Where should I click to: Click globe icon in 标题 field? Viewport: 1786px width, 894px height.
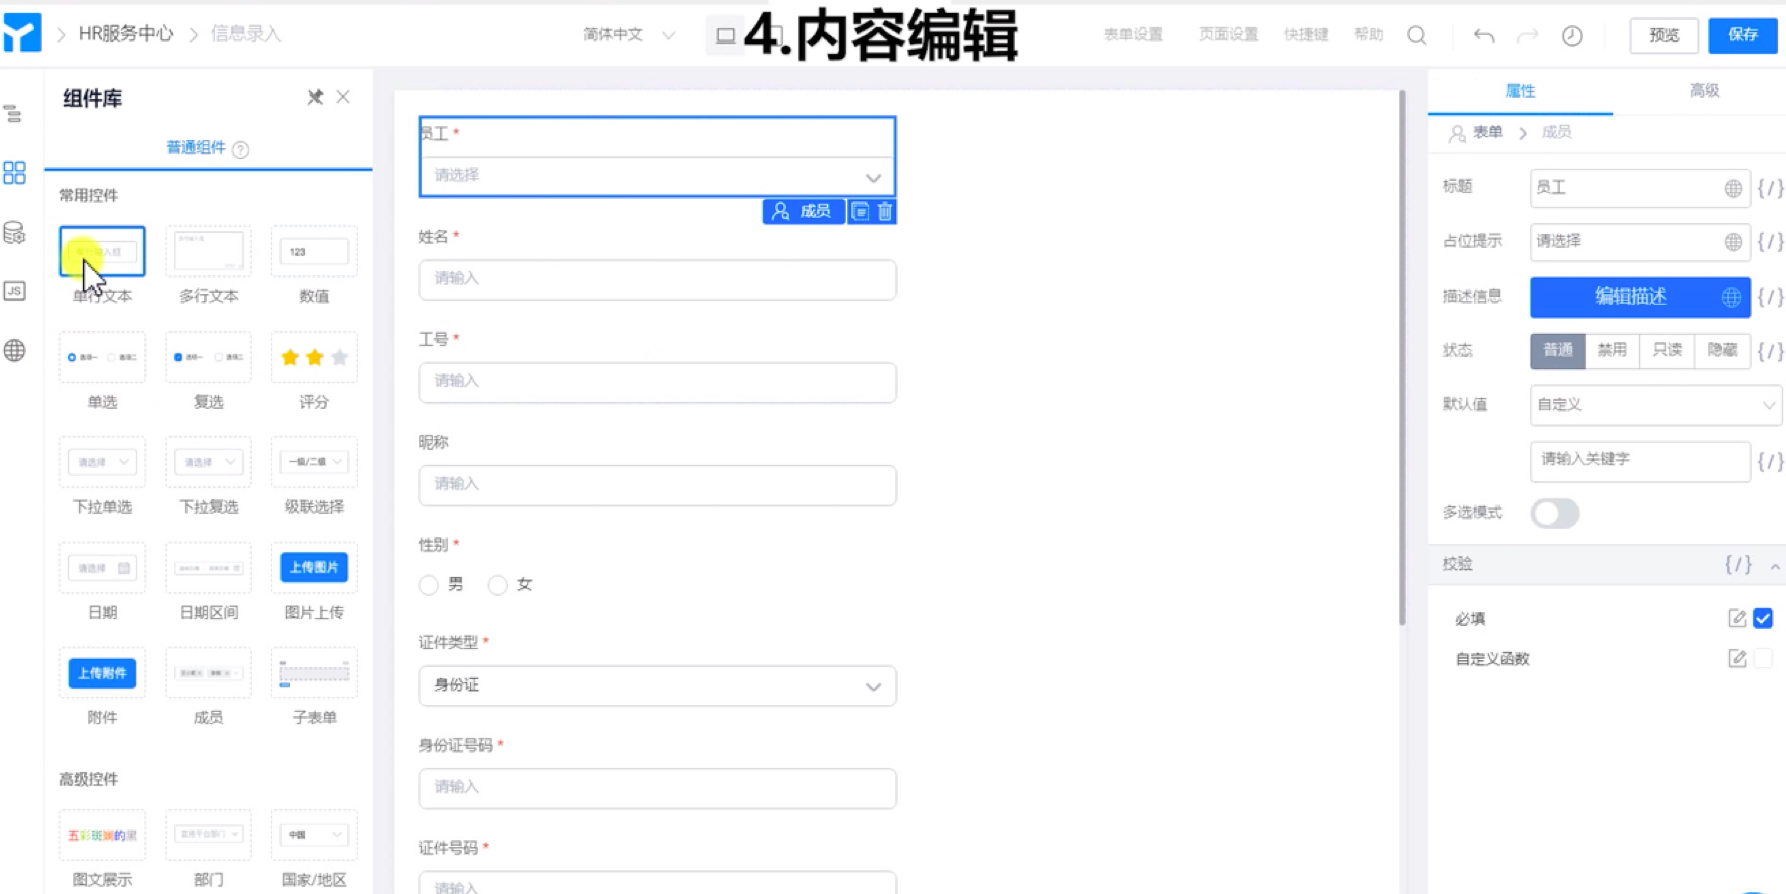click(x=1733, y=188)
